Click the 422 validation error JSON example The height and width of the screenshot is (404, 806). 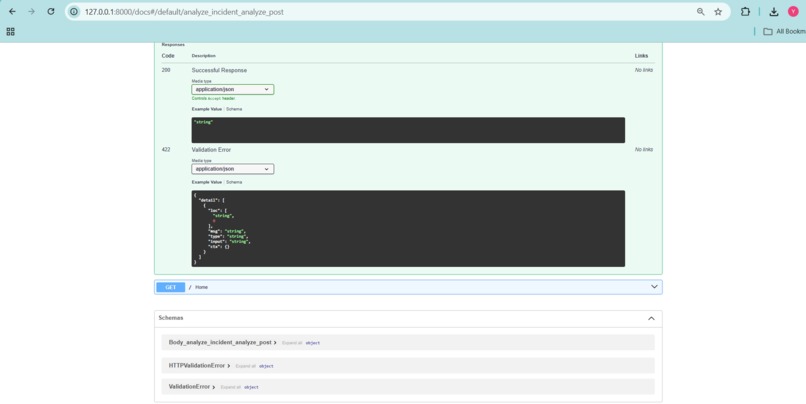[x=408, y=229]
